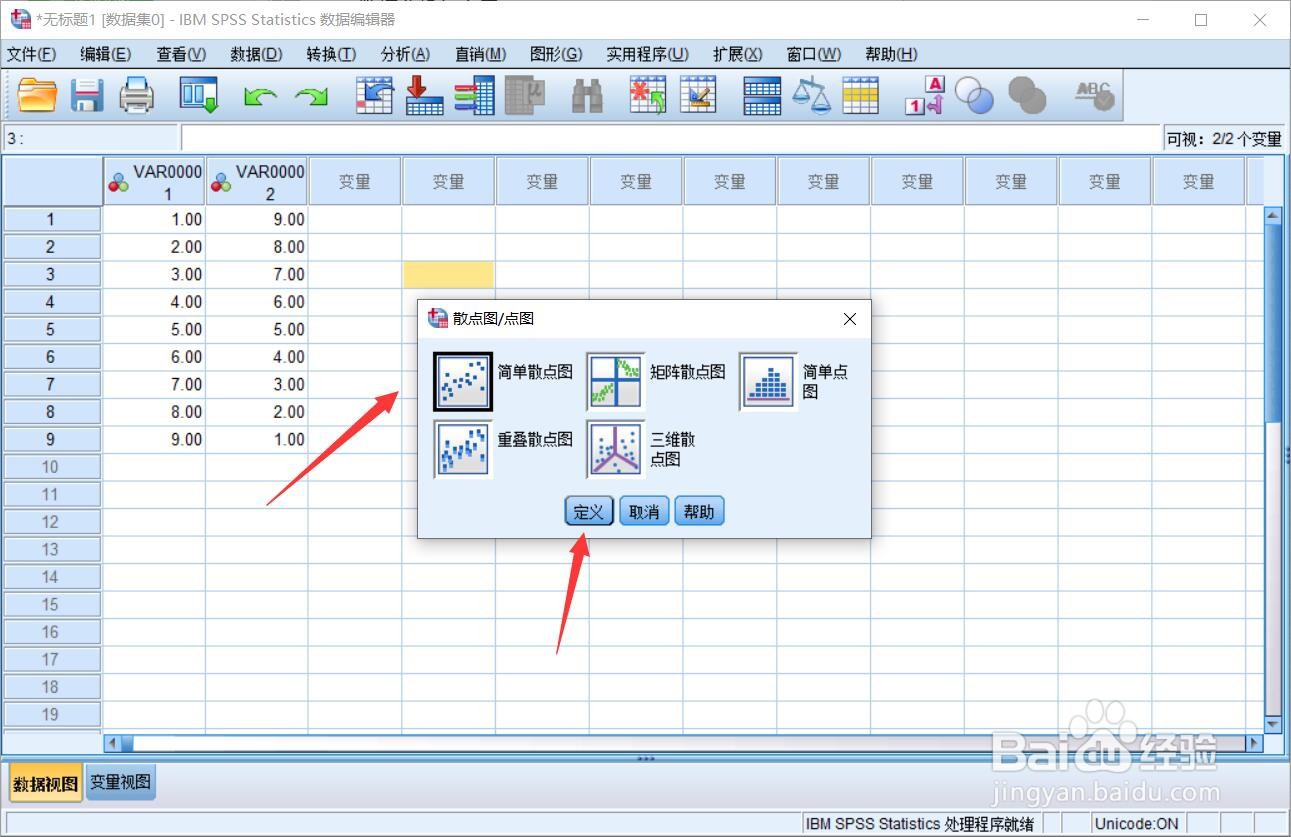Click the 帮助 (Help) button in dialog
1291x837 pixels.
point(699,511)
